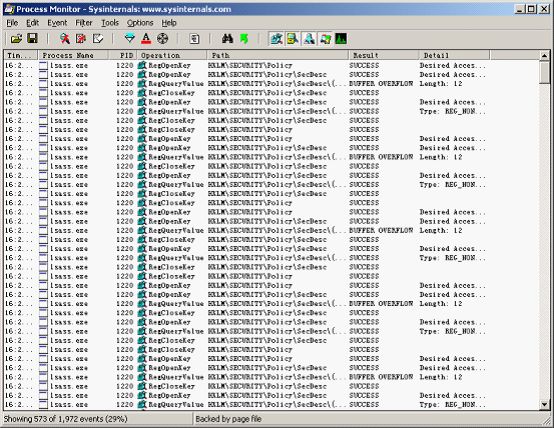Screen dimensions: 554x428
Task: Open Highlight settings with the red A icon
Action: [146, 39]
